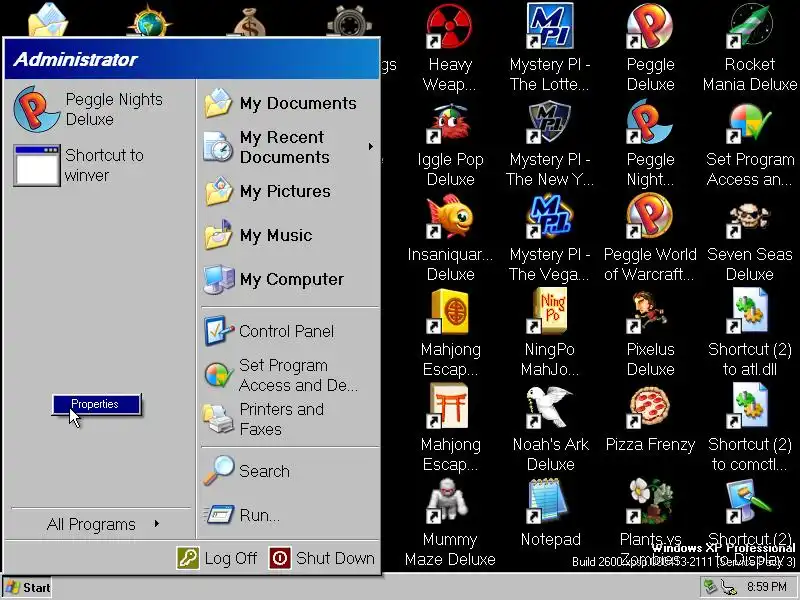Click the clock showing 8:59 PM
This screenshot has width=800, height=600.
[767, 587]
